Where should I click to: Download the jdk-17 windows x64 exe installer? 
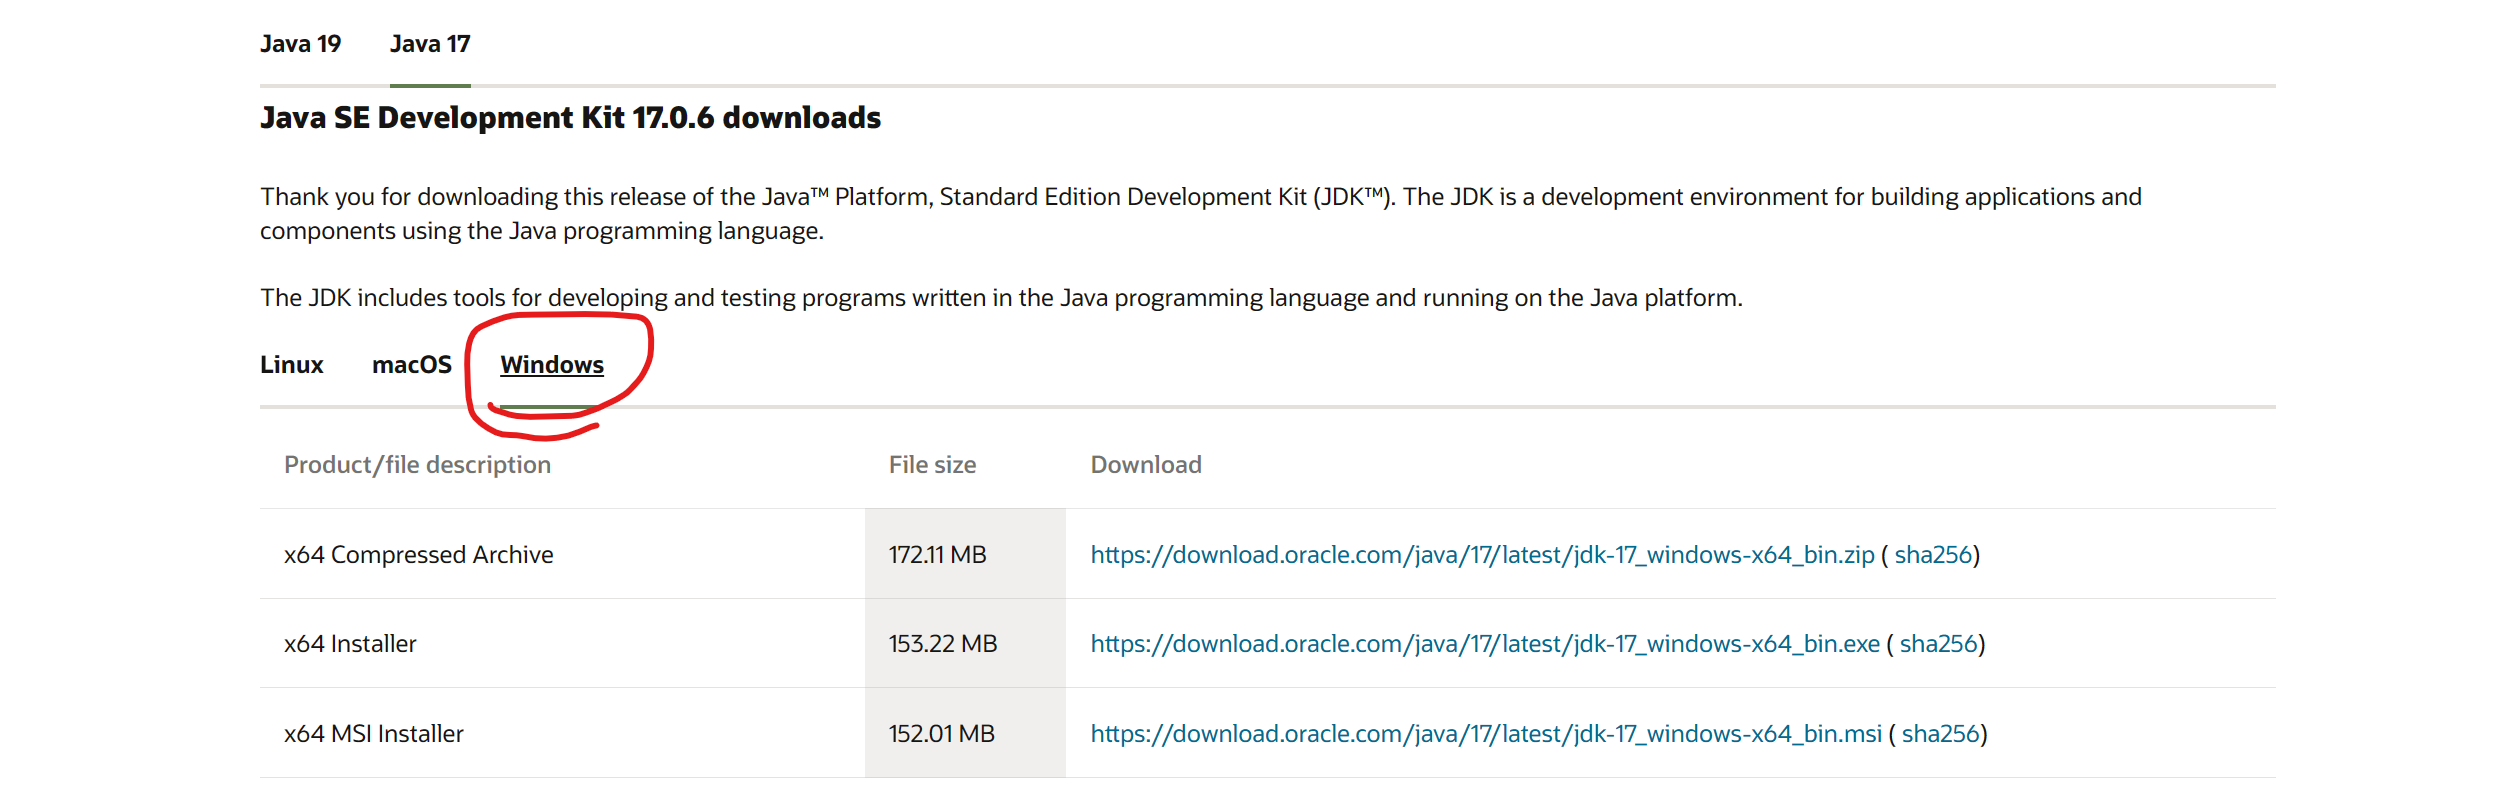tap(1485, 644)
